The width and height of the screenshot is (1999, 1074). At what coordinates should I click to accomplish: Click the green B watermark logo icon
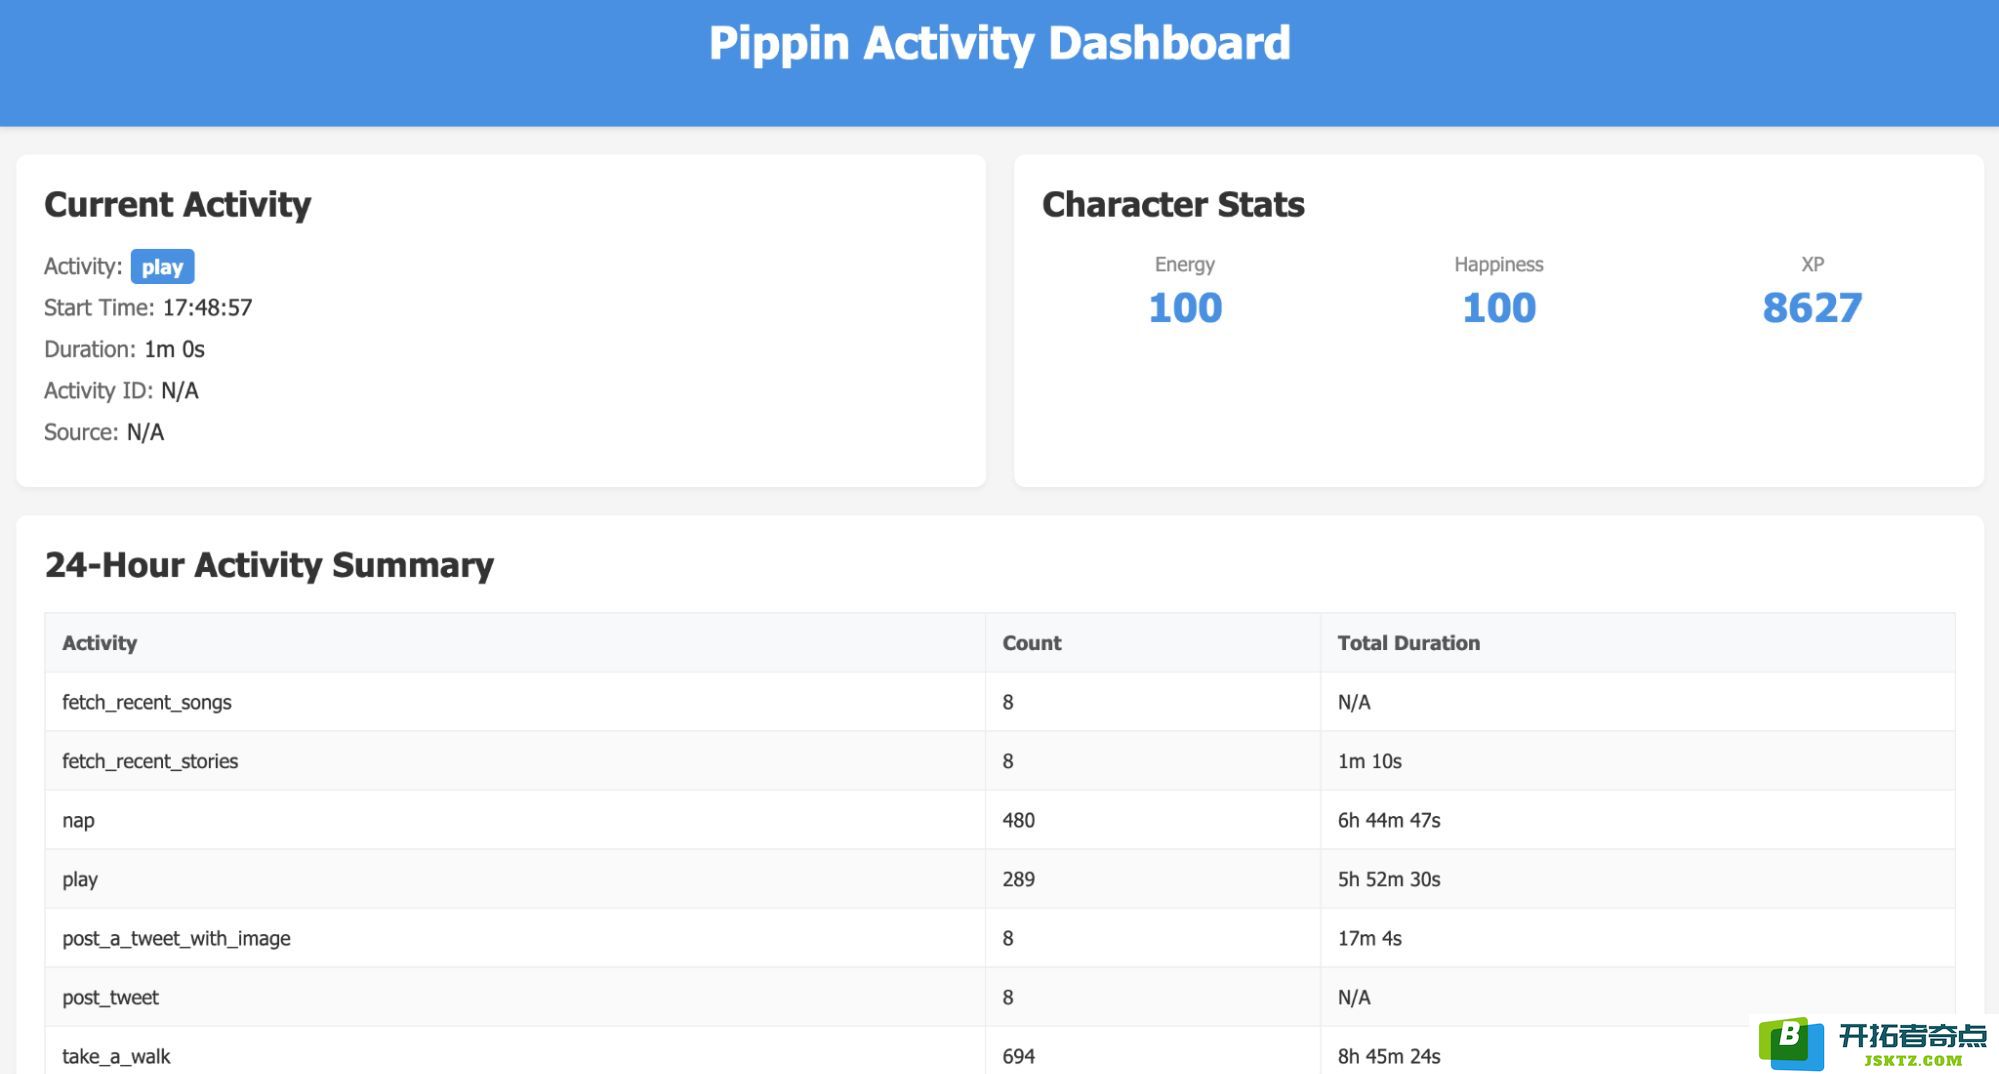click(x=1791, y=1043)
